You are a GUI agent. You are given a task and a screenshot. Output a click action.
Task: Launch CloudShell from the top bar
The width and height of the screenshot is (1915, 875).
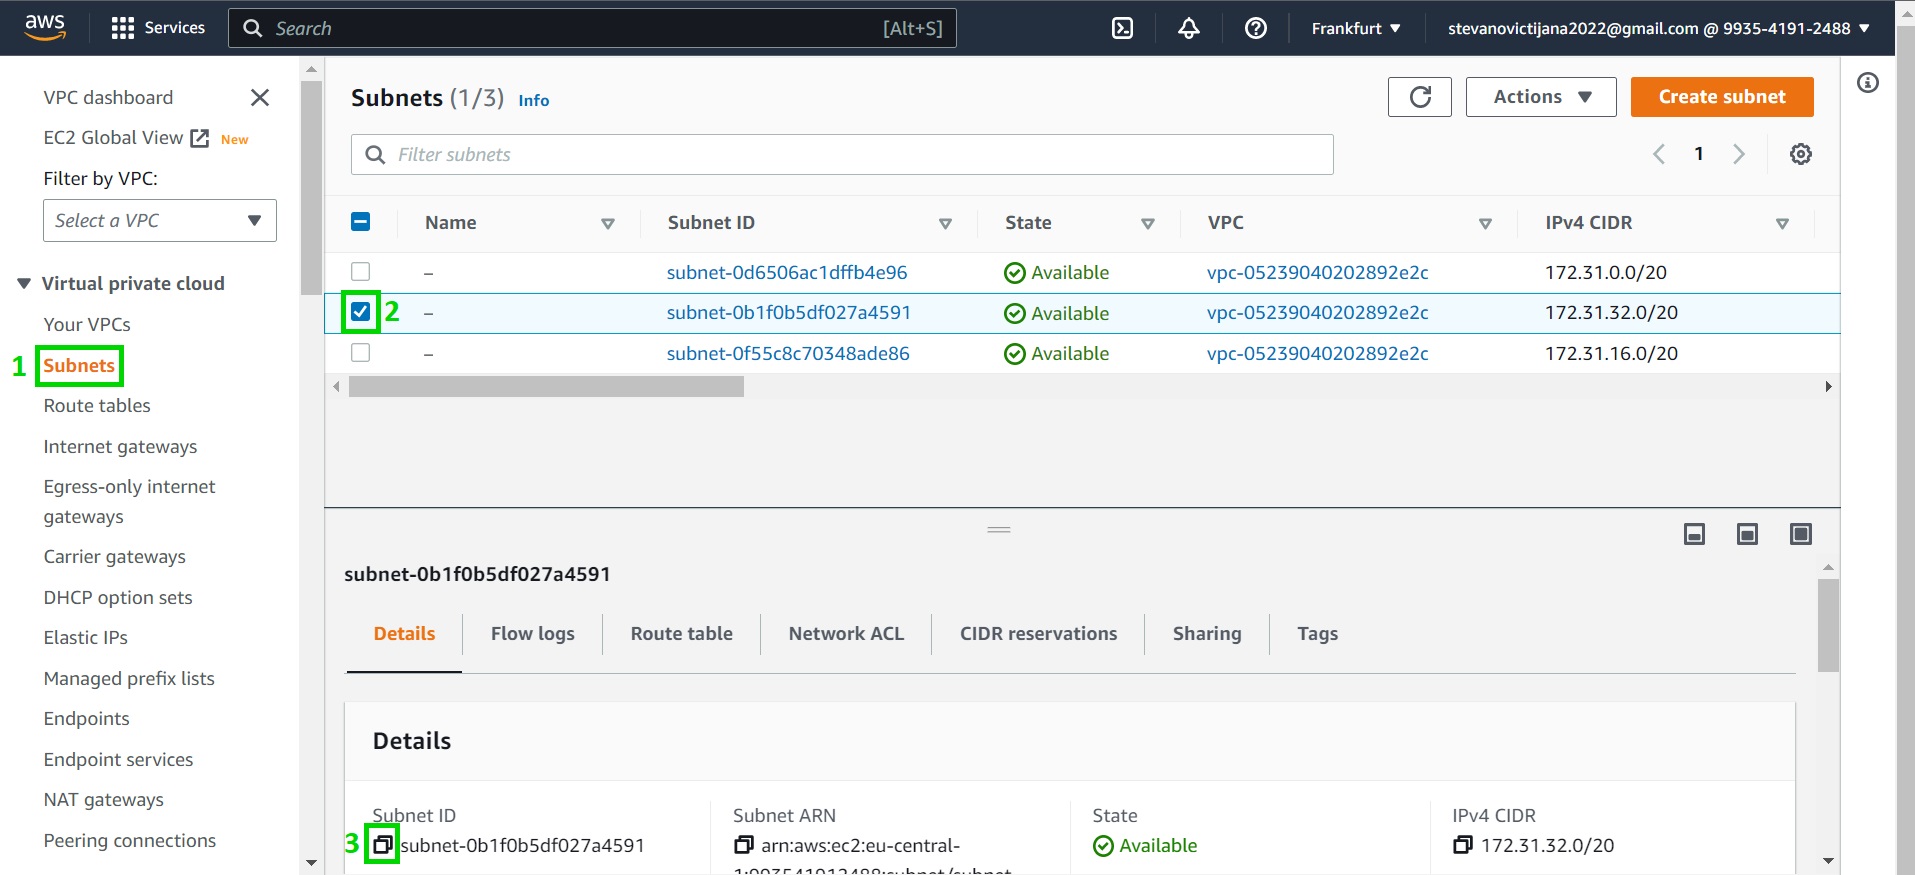pyautogui.click(x=1122, y=28)
